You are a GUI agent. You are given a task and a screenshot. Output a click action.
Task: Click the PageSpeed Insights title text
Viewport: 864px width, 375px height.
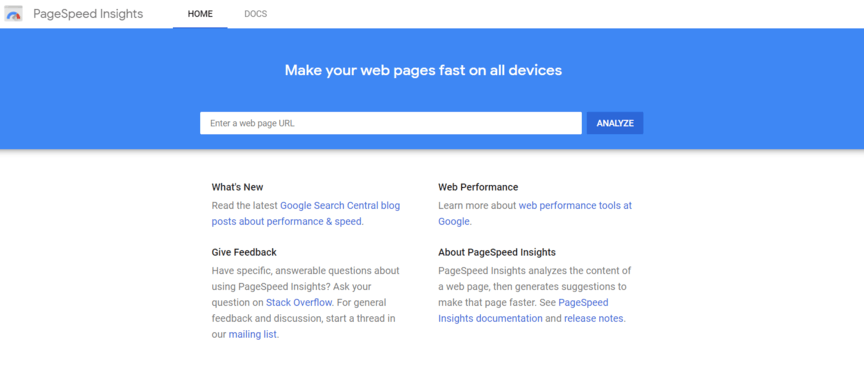(x=88, y=14)
